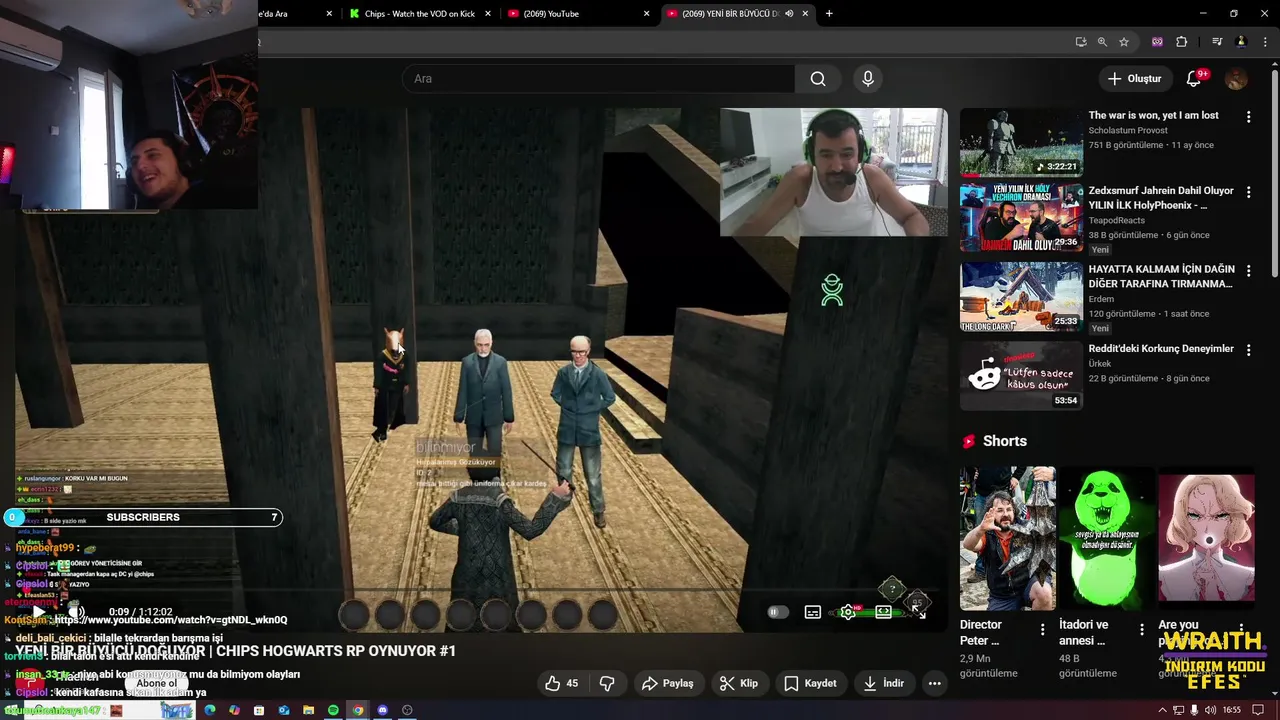Open 'The war is won, yet I am lost' thumbnail
This screenshot has width=1280, height=720.
tap(1021, 142)
